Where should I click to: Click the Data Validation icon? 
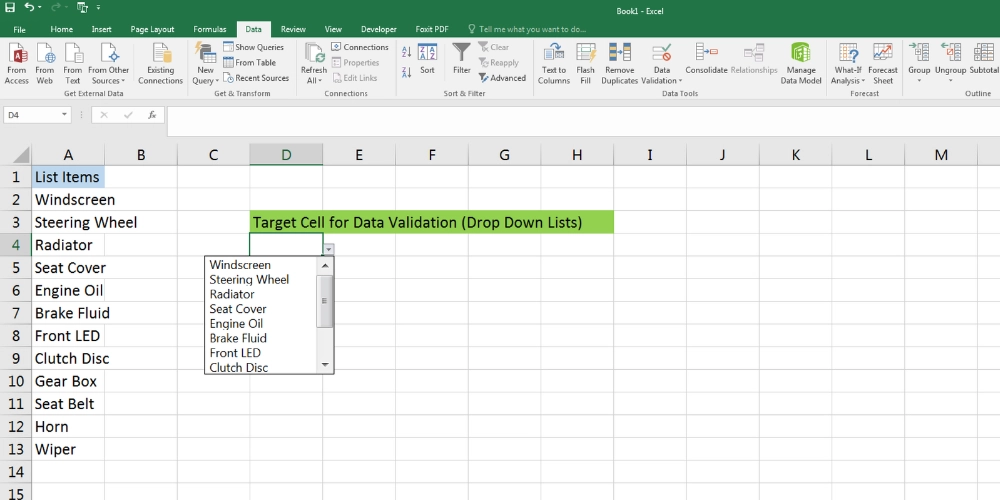click(x=662, y=54)
